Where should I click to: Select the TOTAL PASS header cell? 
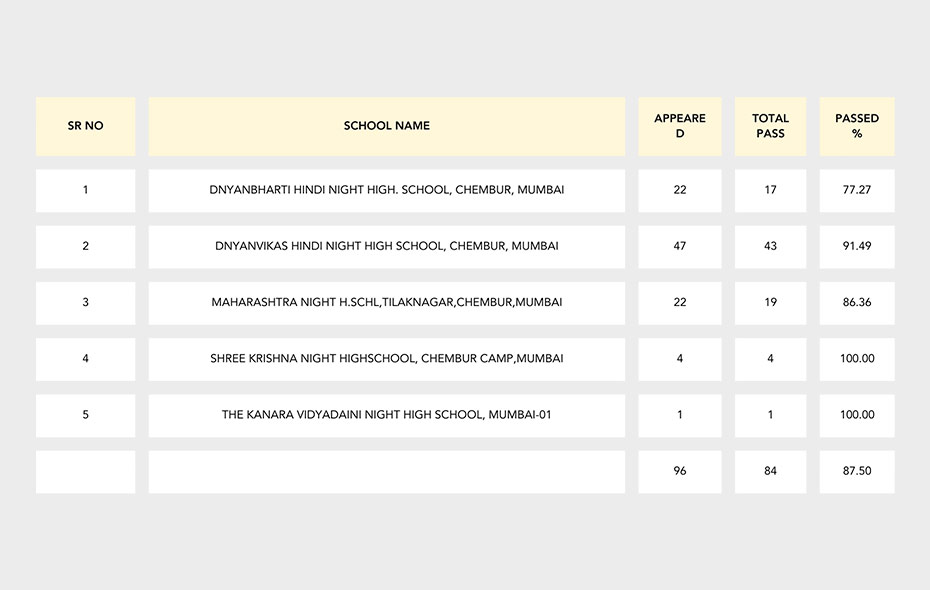point(770,126)
